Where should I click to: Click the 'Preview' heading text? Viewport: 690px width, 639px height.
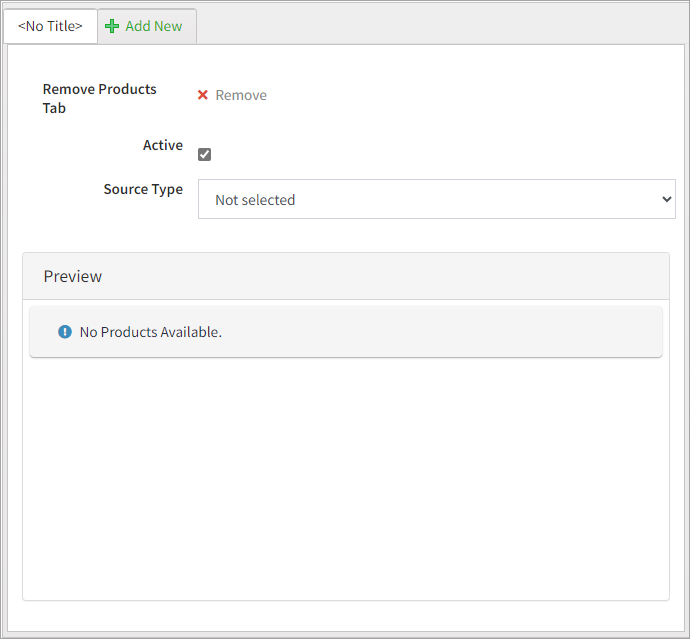click(x=73, y=276)
